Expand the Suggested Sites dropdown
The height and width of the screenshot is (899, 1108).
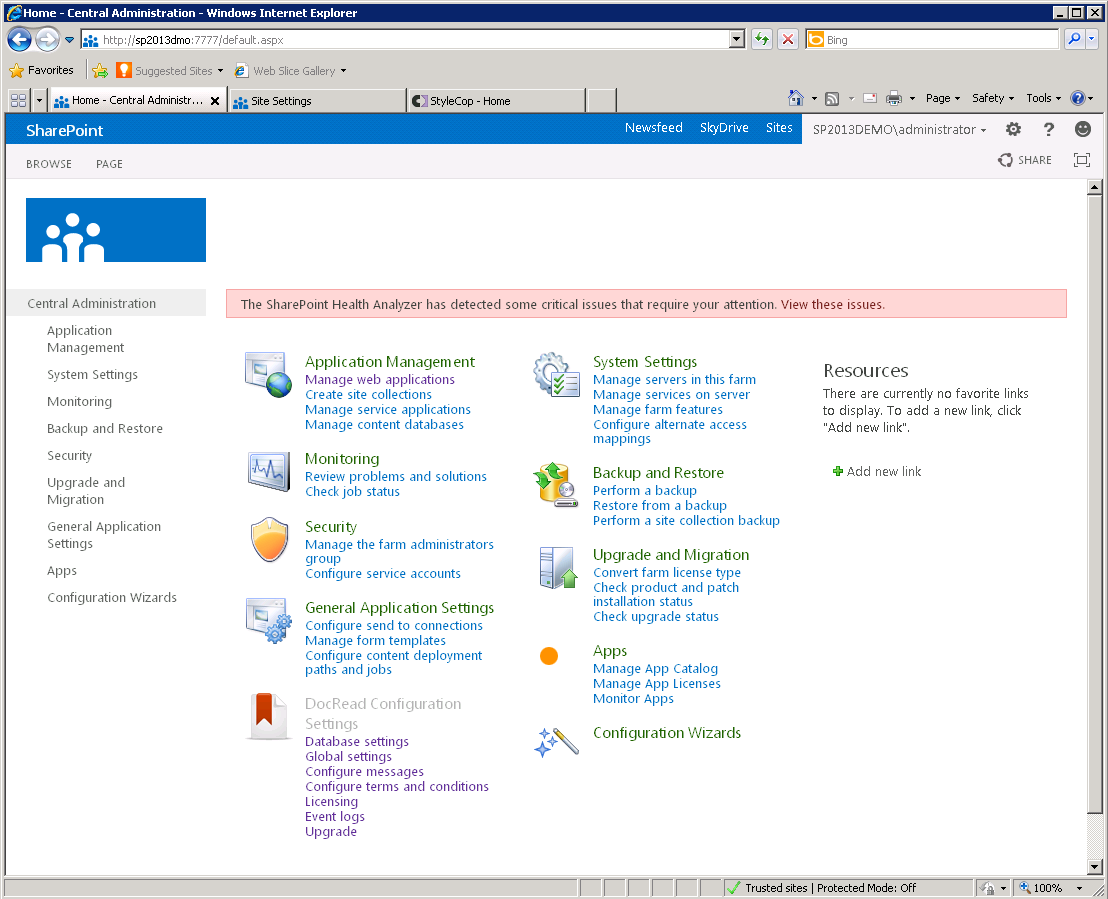220,71
